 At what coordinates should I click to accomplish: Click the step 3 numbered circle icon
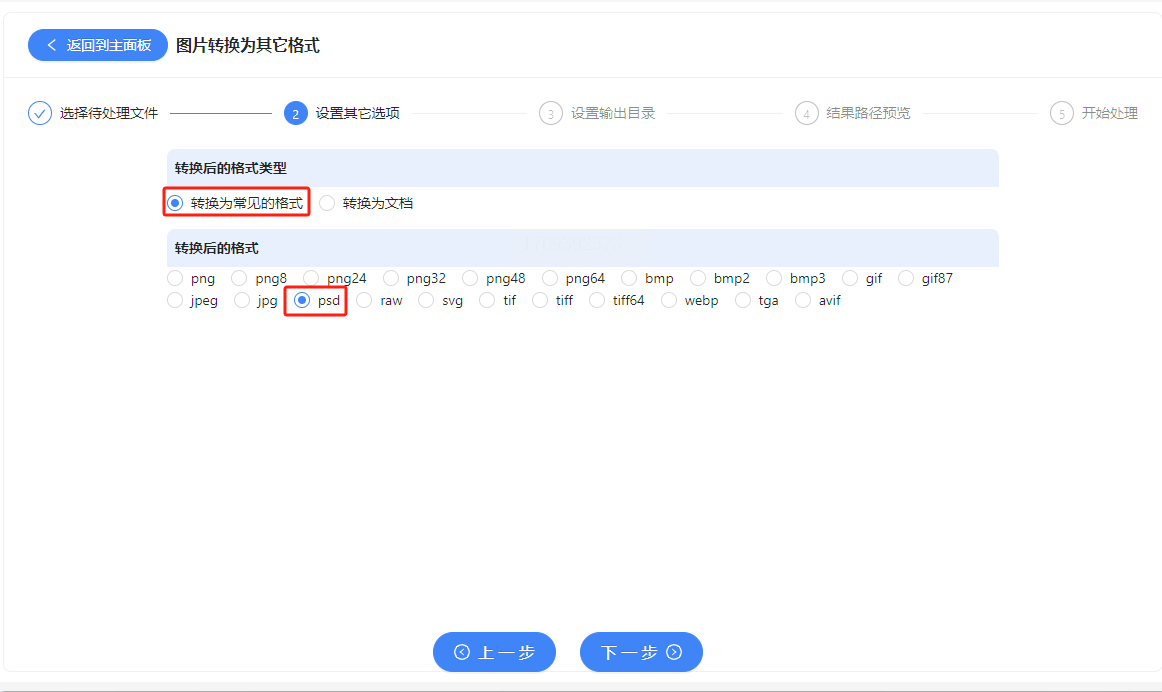551,113
